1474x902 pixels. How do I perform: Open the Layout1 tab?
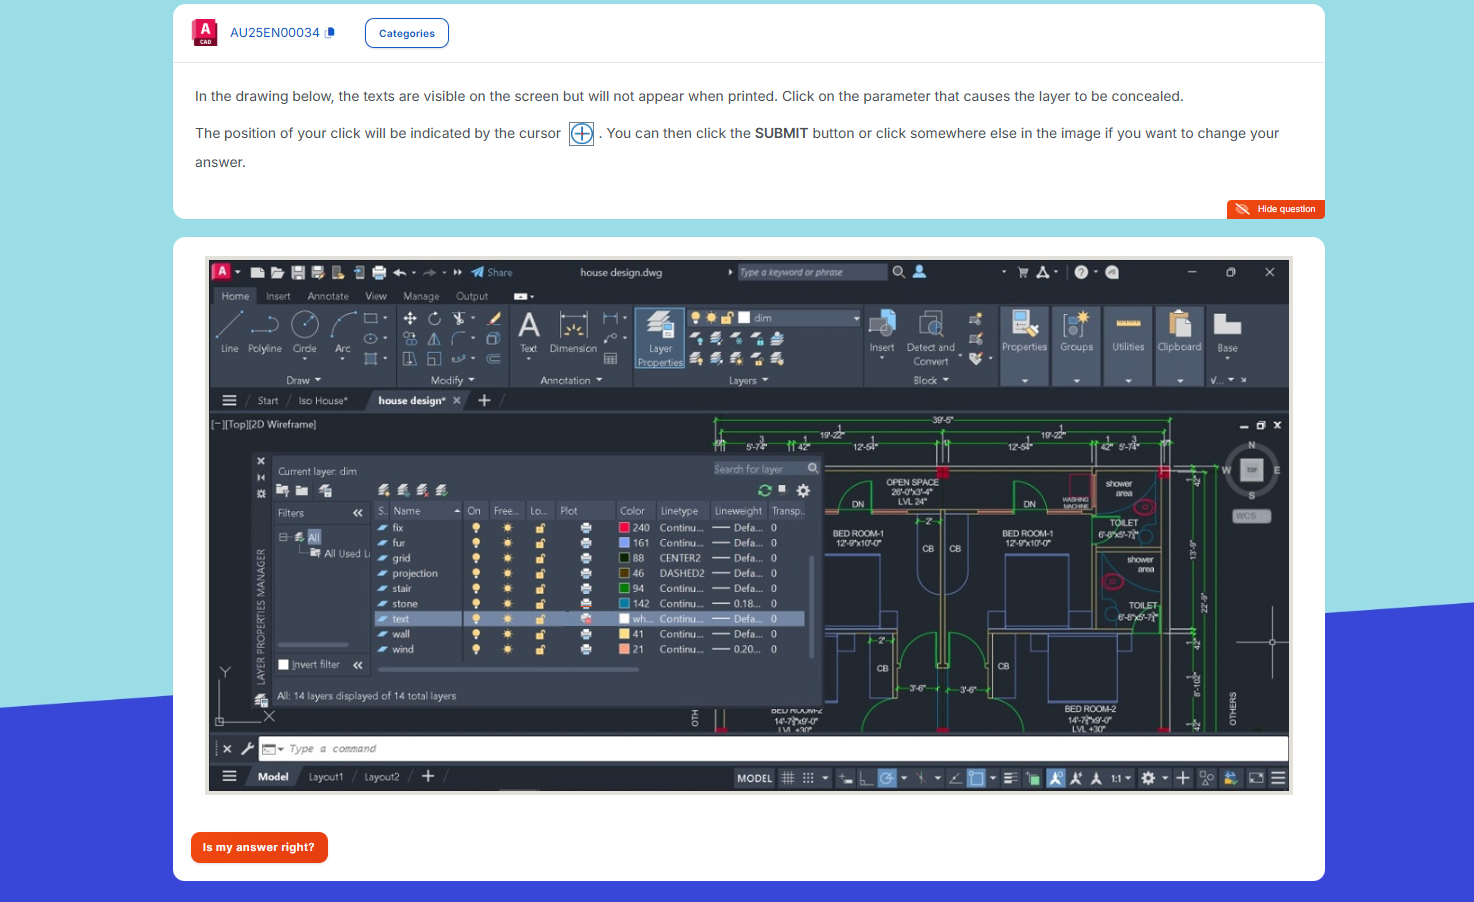click(325, 777)
